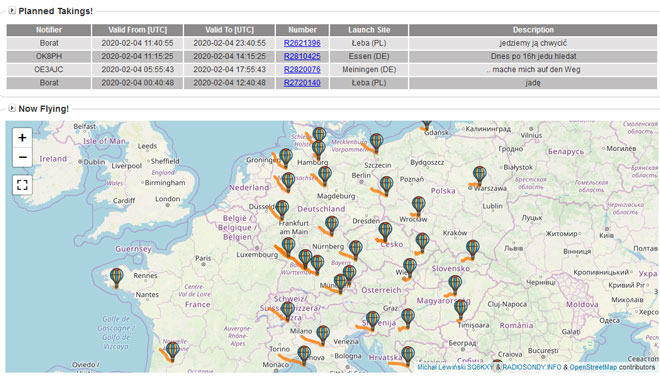Select balloon marker near Rennes
The image size is (660, 378).
pos(117,278)
